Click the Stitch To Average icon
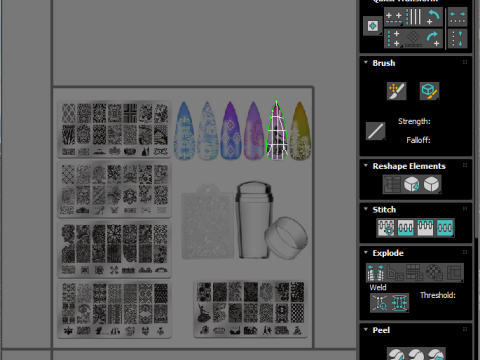The width and height of the screenshot is (480, 360). tap(406, 228)
